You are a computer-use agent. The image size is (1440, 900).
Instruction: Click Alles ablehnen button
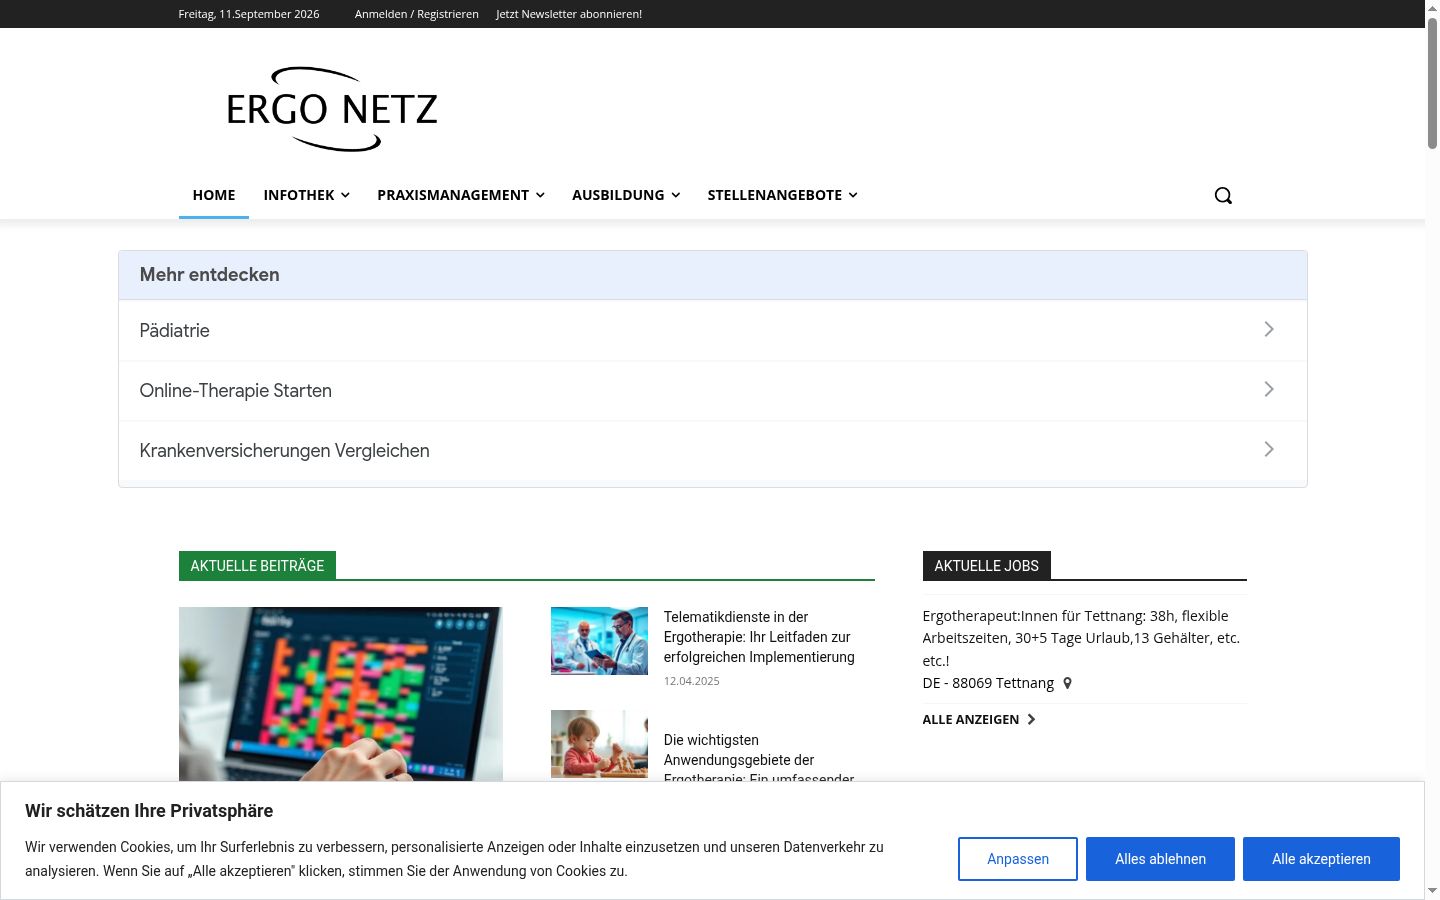(1160, 859)
